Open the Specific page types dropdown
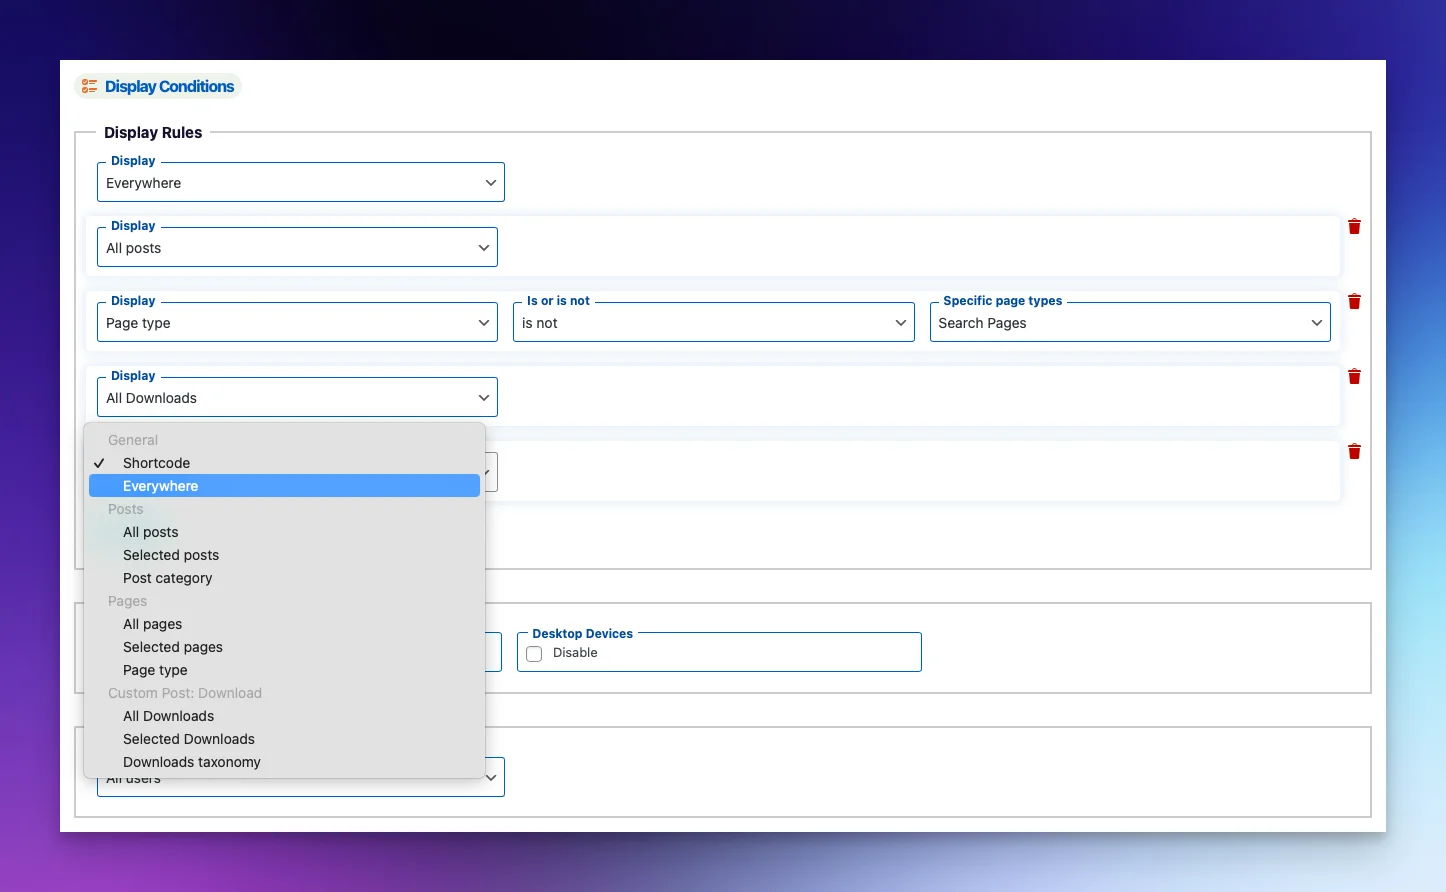Viewport: 1446px width, 892px height. click(x=1129, y=322)
